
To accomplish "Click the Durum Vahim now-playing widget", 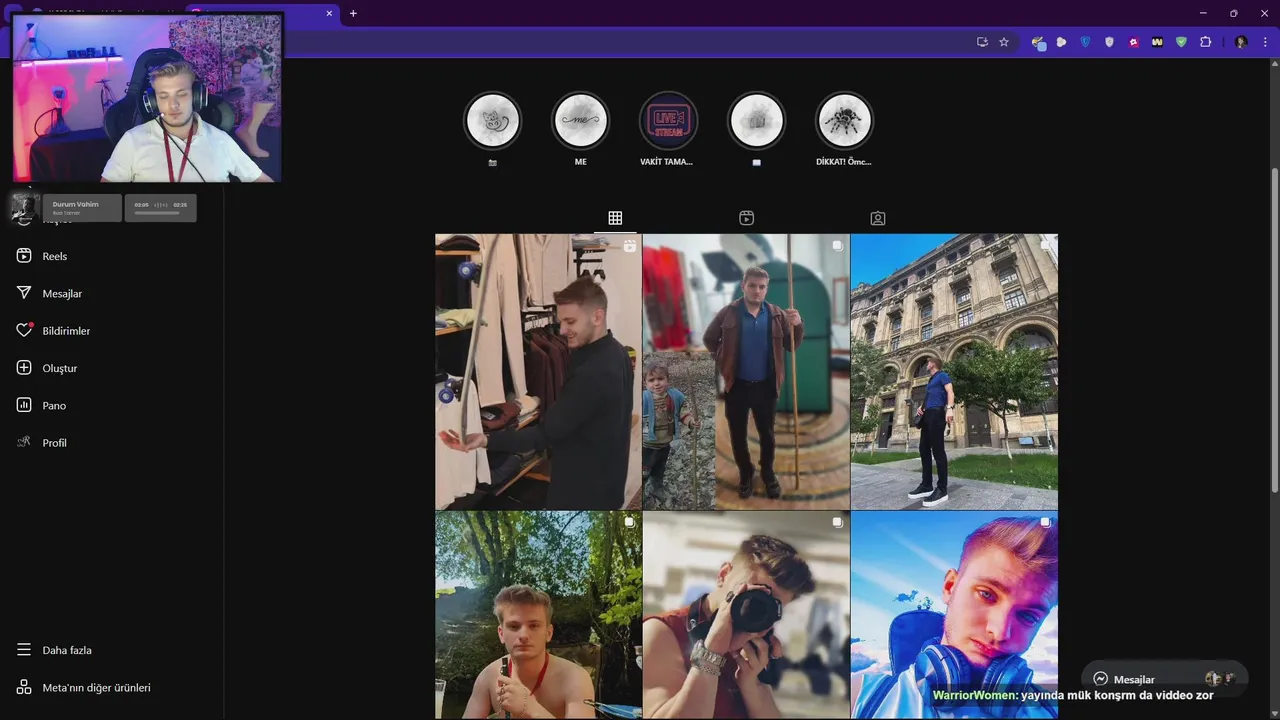I will point(82,208).
